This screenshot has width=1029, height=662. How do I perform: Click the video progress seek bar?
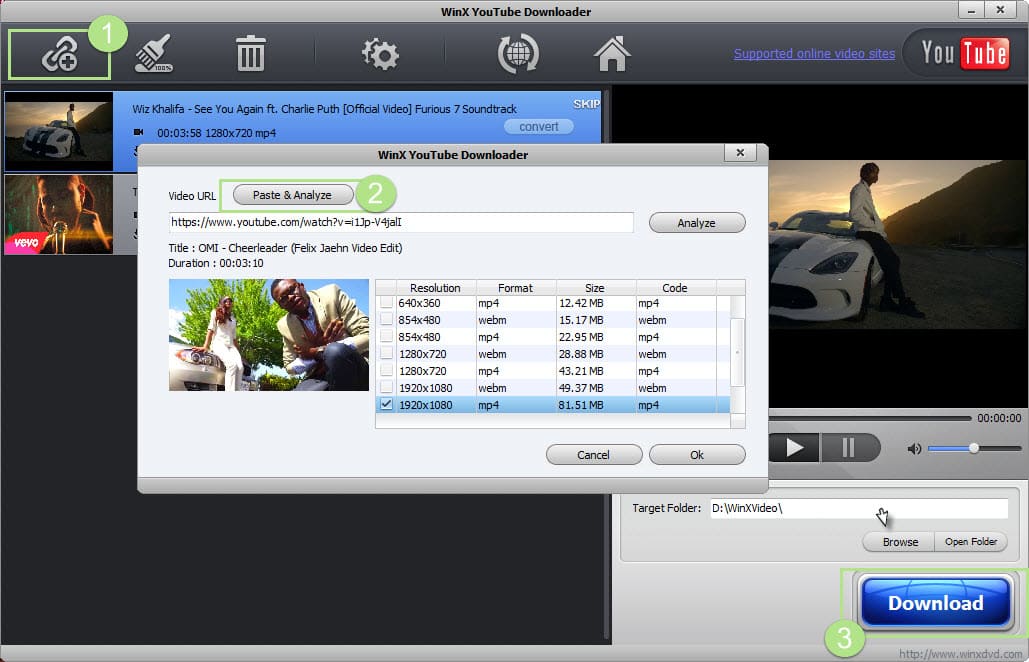point(870,418)
